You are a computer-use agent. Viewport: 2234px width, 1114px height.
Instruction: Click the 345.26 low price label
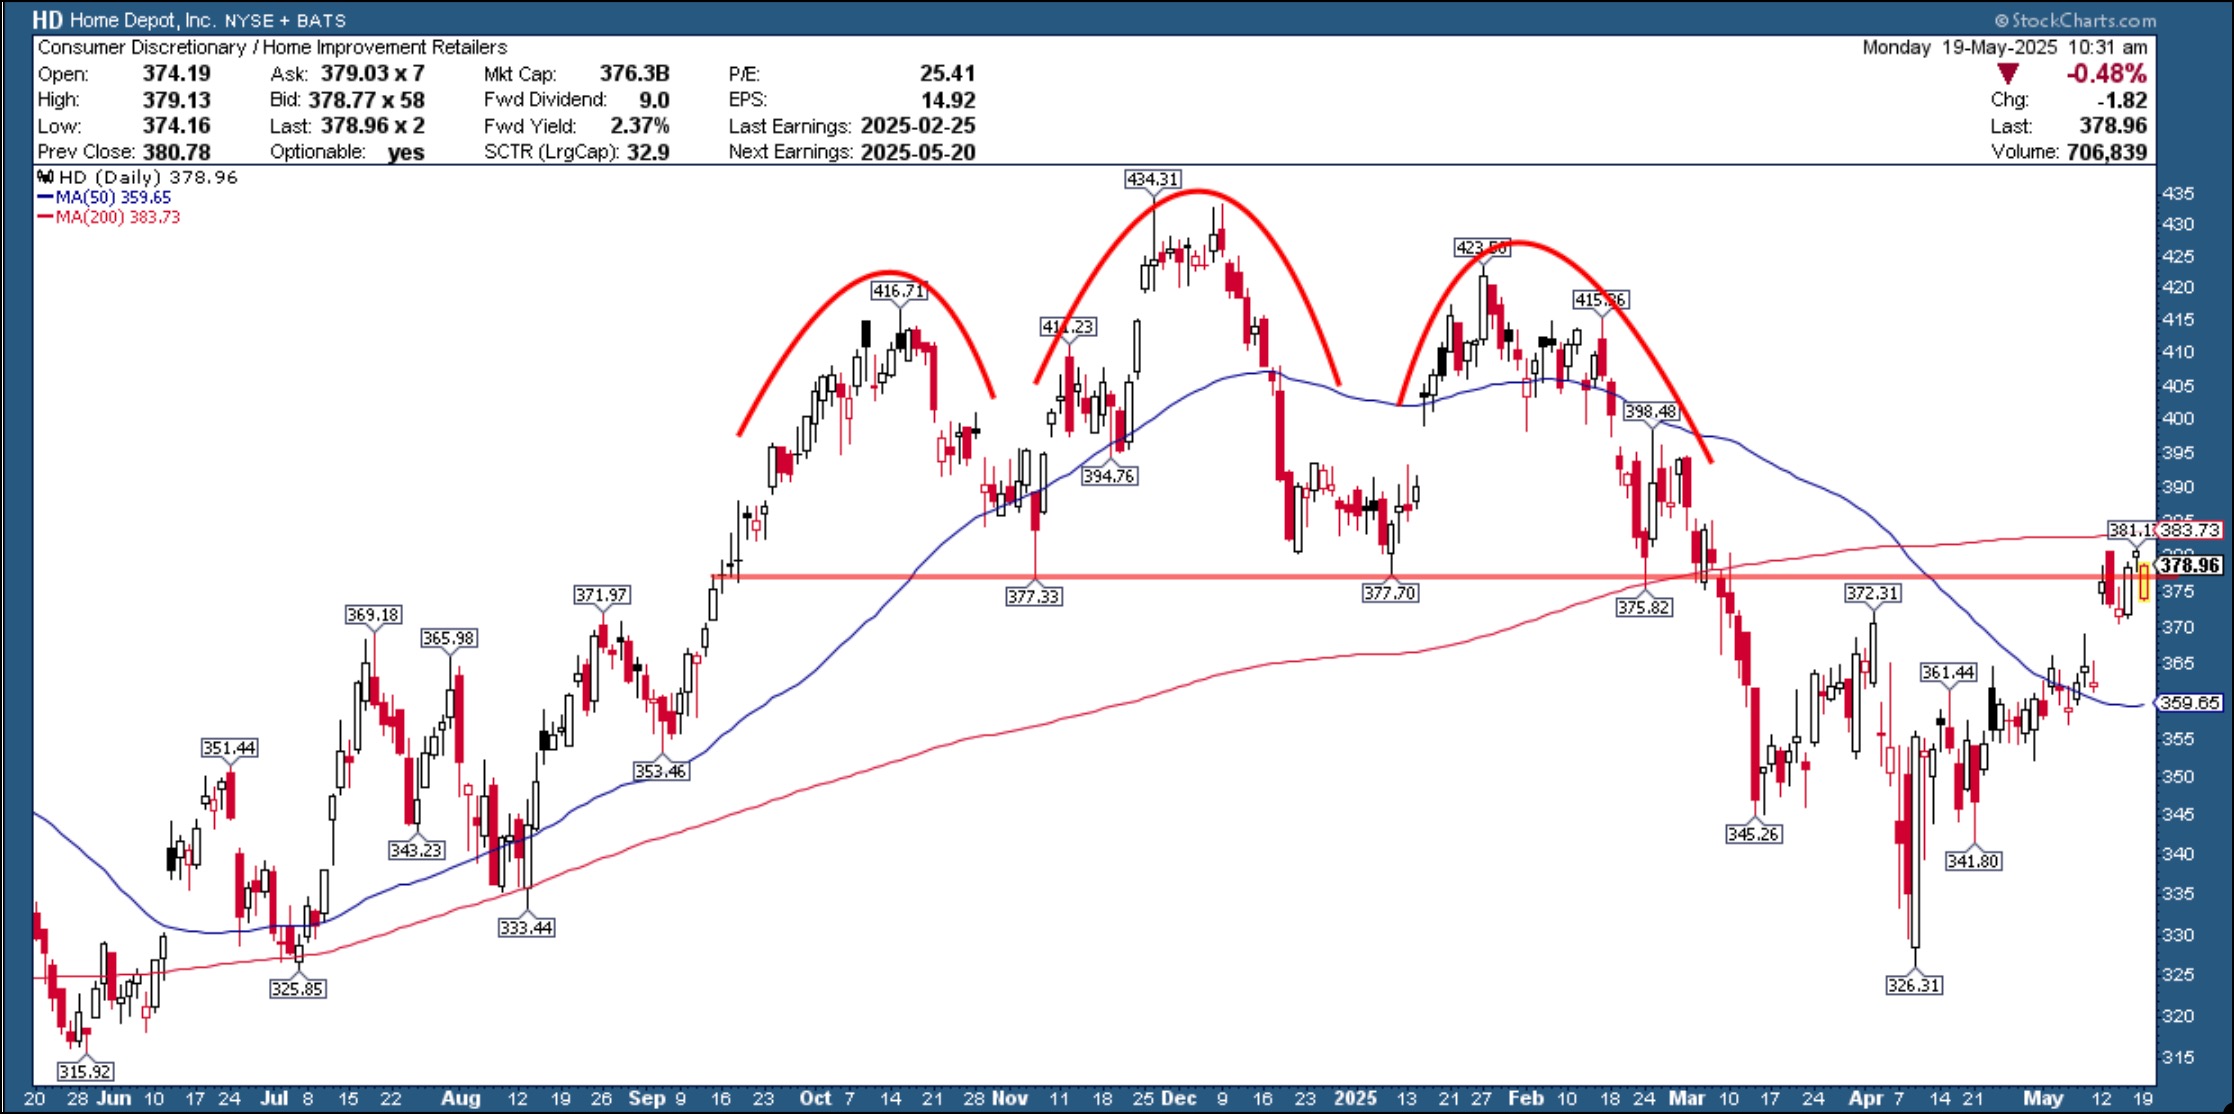[x=1754, y=833]
